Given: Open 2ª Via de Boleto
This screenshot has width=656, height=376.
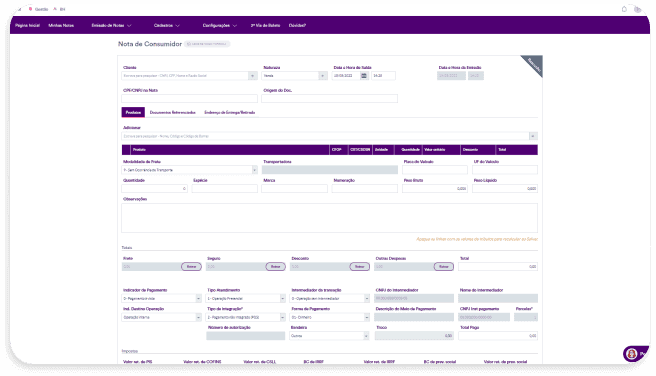Looking at the screenshot, I should (x=265, y=26).
